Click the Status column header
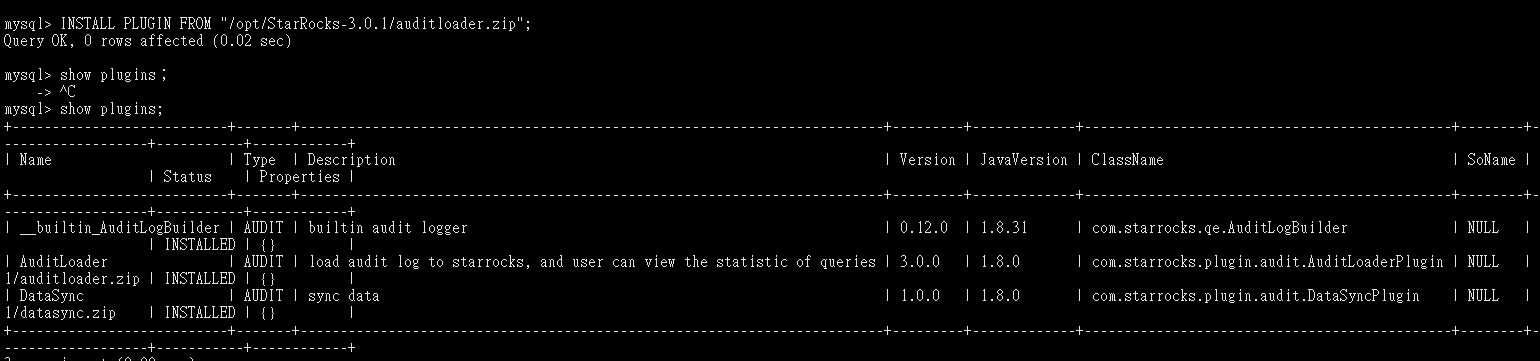The image size is (1540, 361). pyautogui.click(x=188, y=177)
